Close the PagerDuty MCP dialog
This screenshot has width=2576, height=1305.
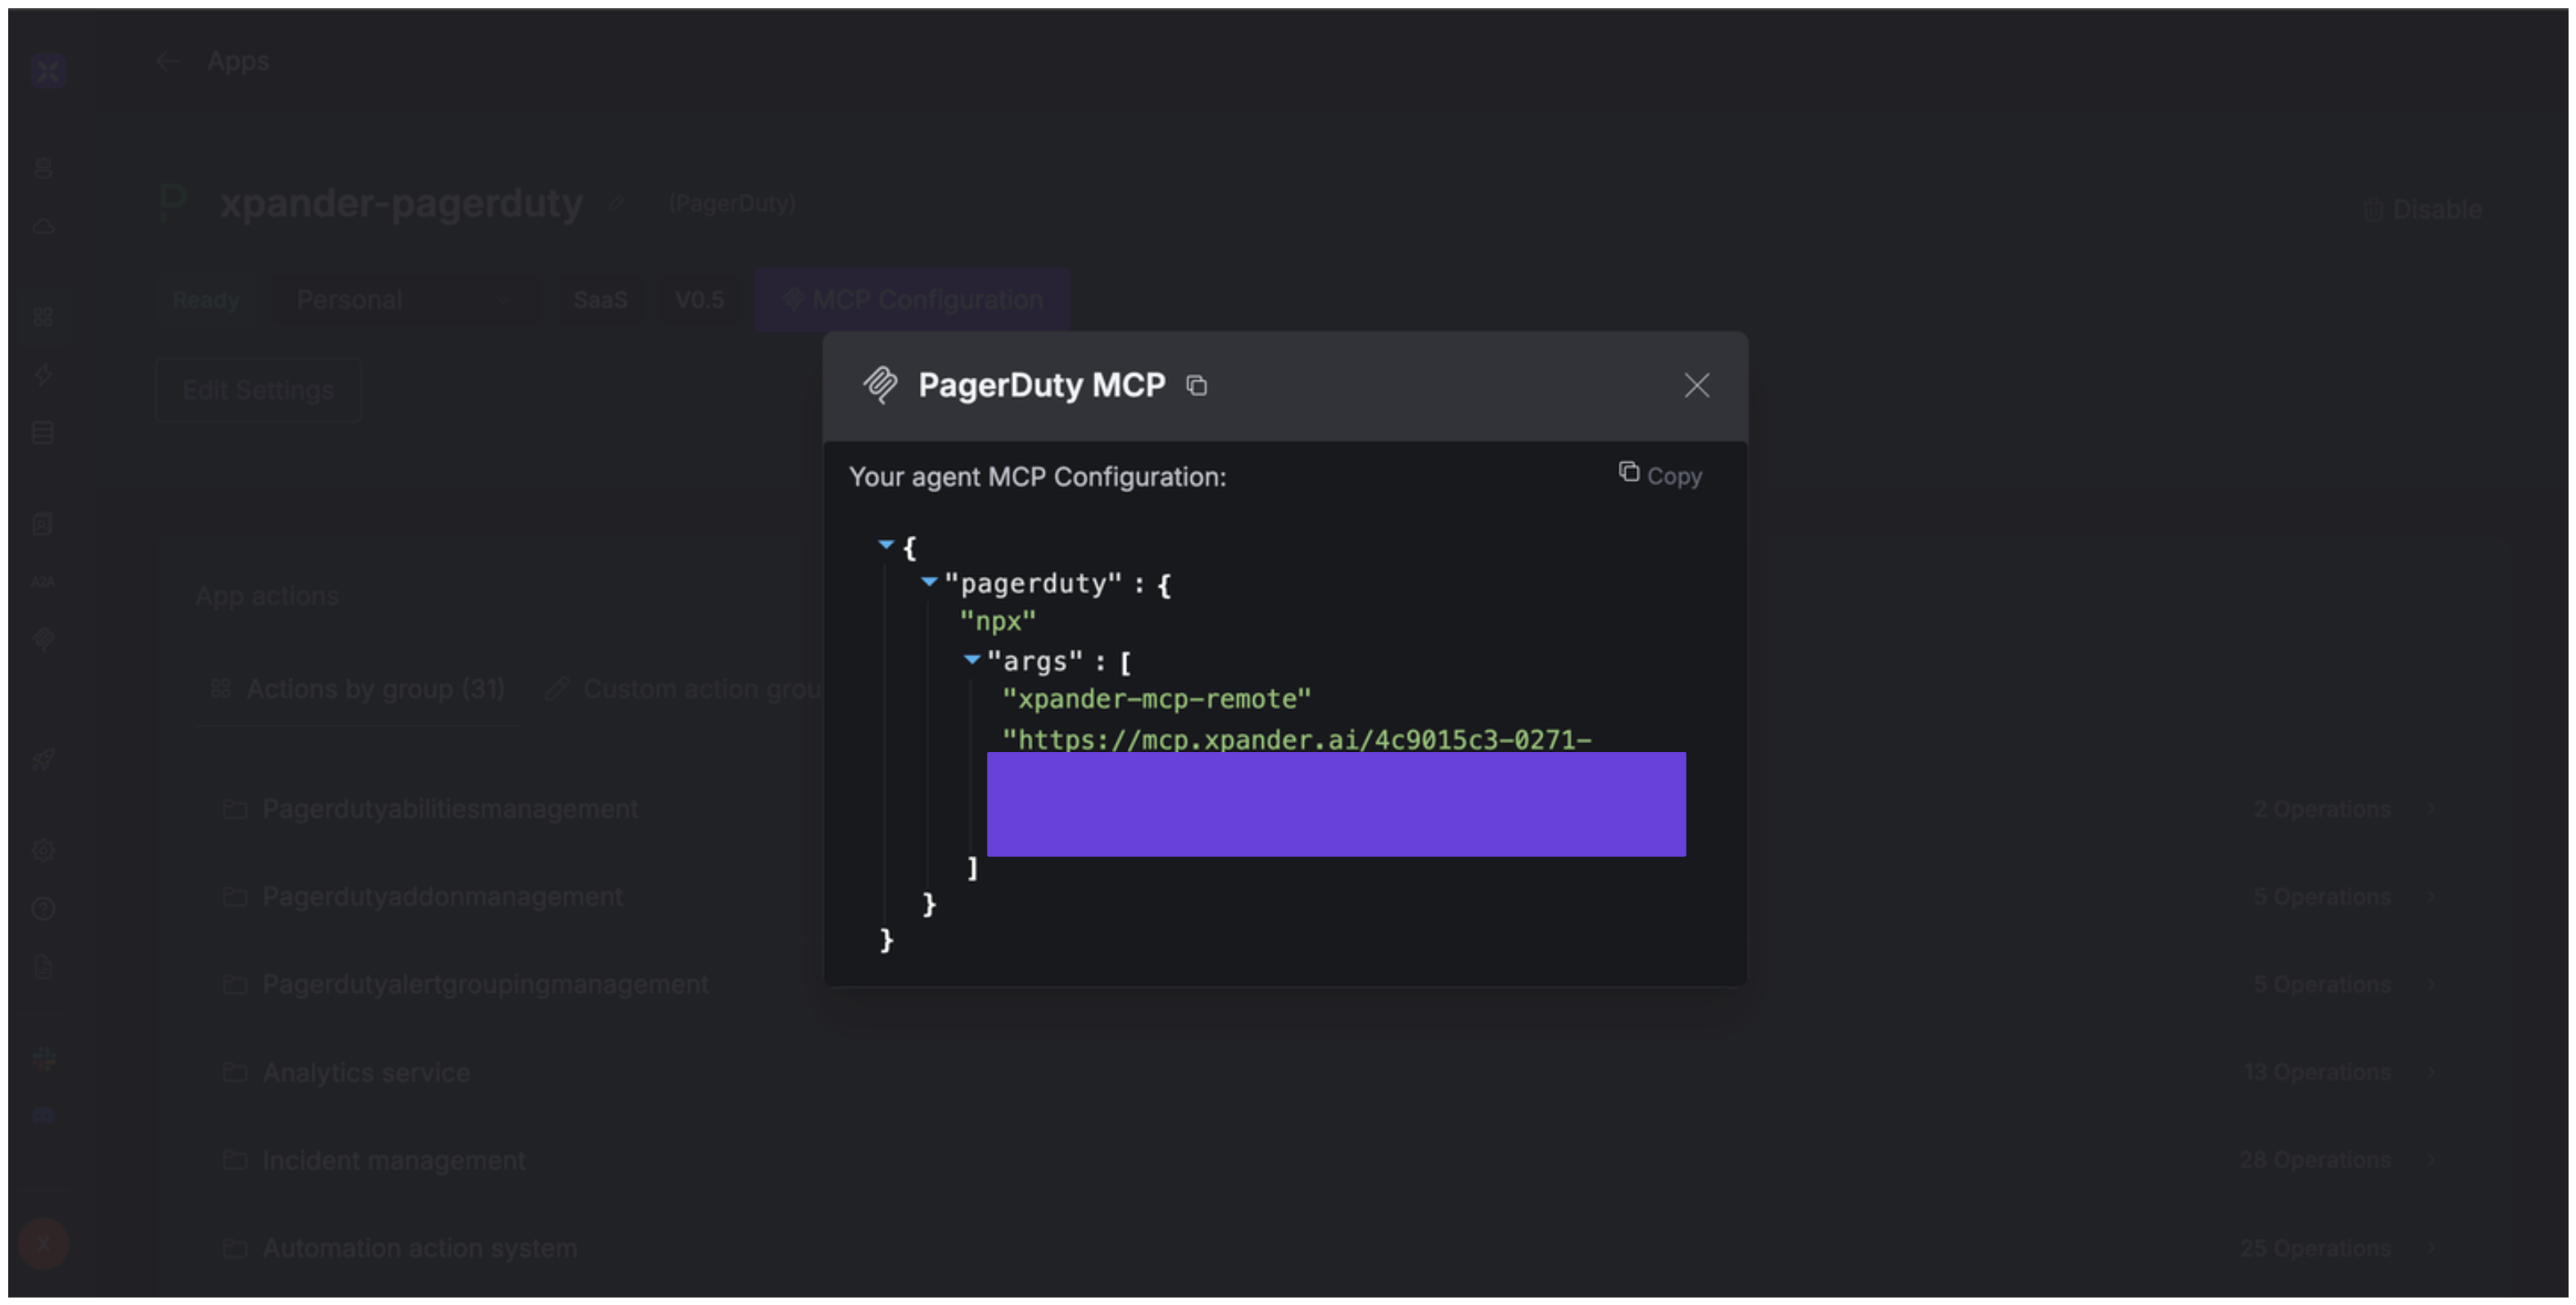[1696, 385]
